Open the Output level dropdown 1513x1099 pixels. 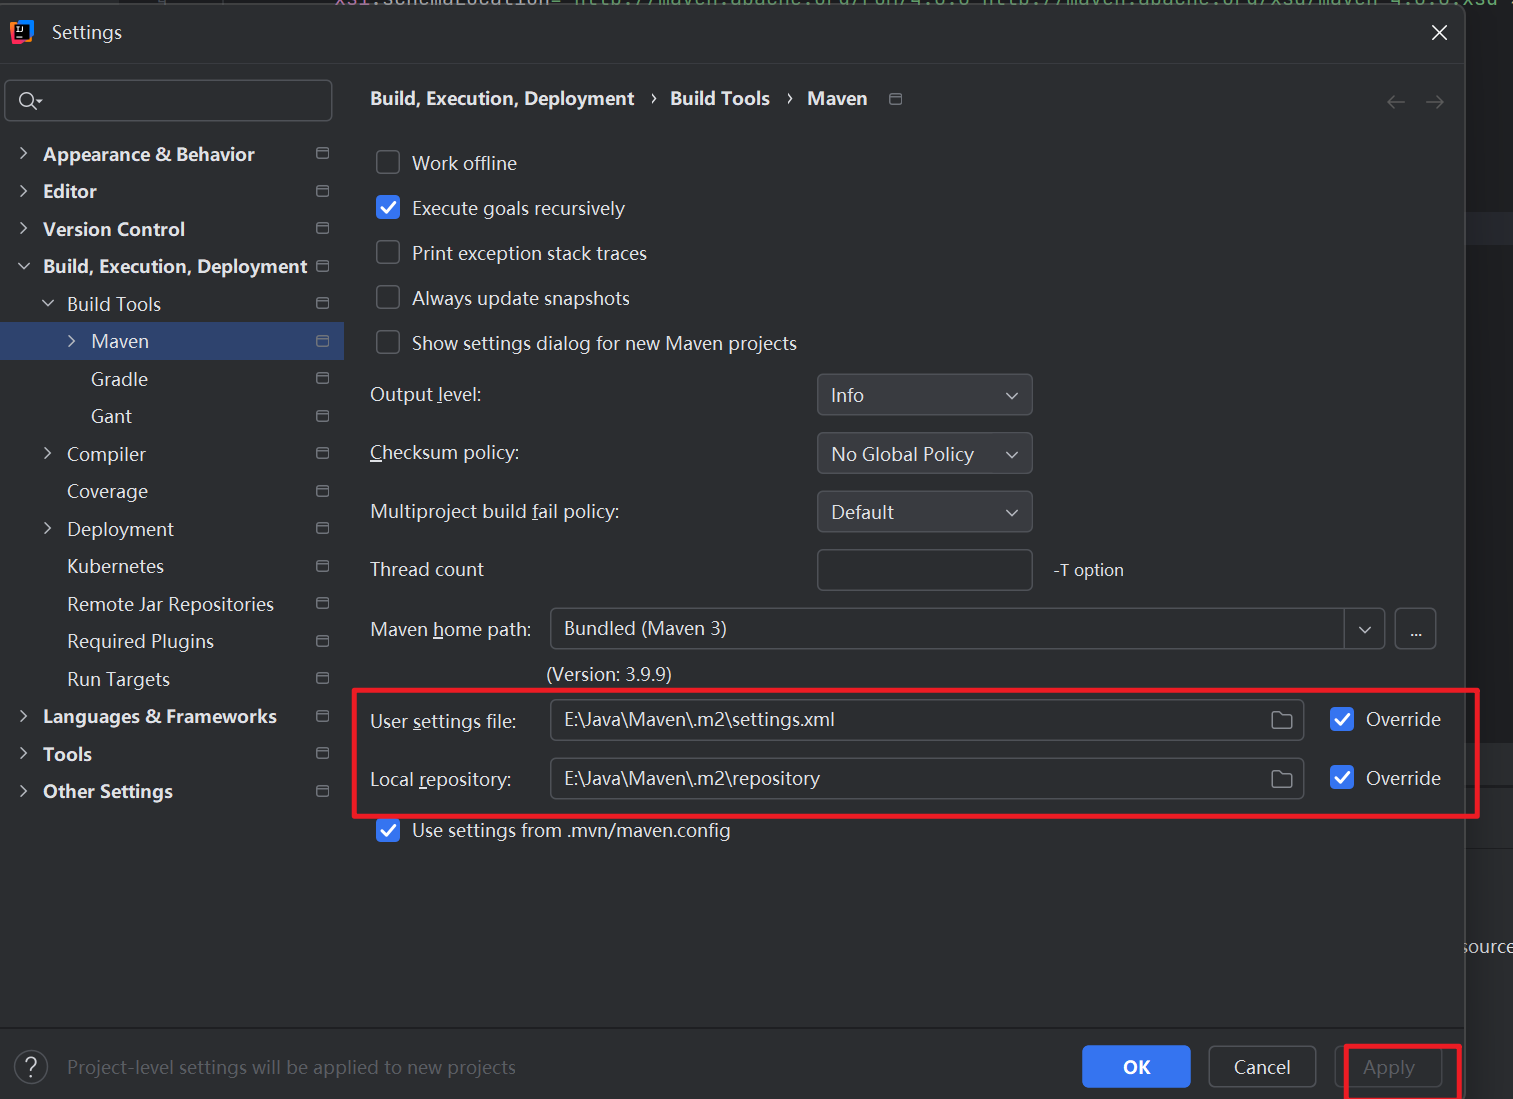coord(924,395)
